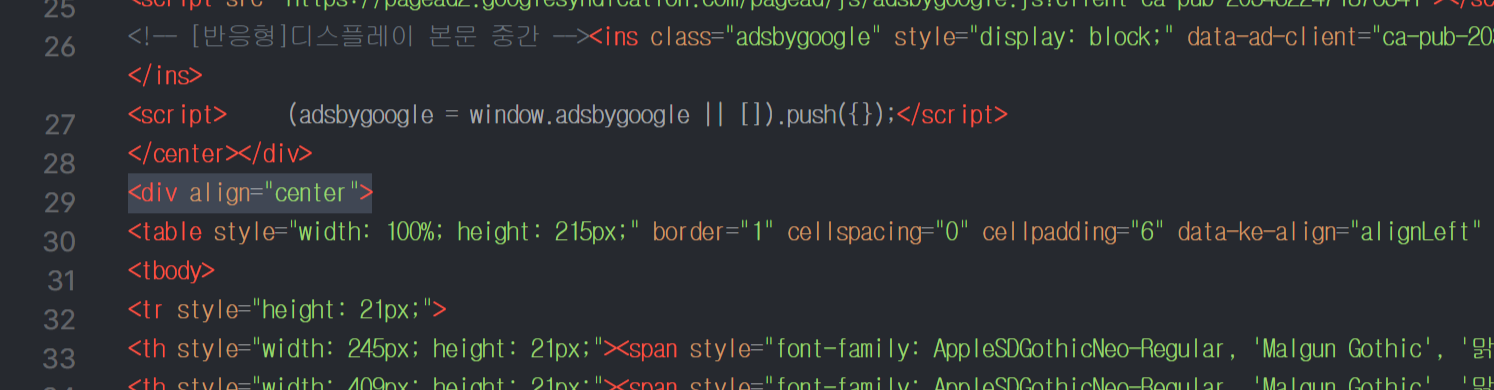The height and width of the screenshot is (390, 1494).
Task: Click line number 29 in gutter
Action: point(60,203)
